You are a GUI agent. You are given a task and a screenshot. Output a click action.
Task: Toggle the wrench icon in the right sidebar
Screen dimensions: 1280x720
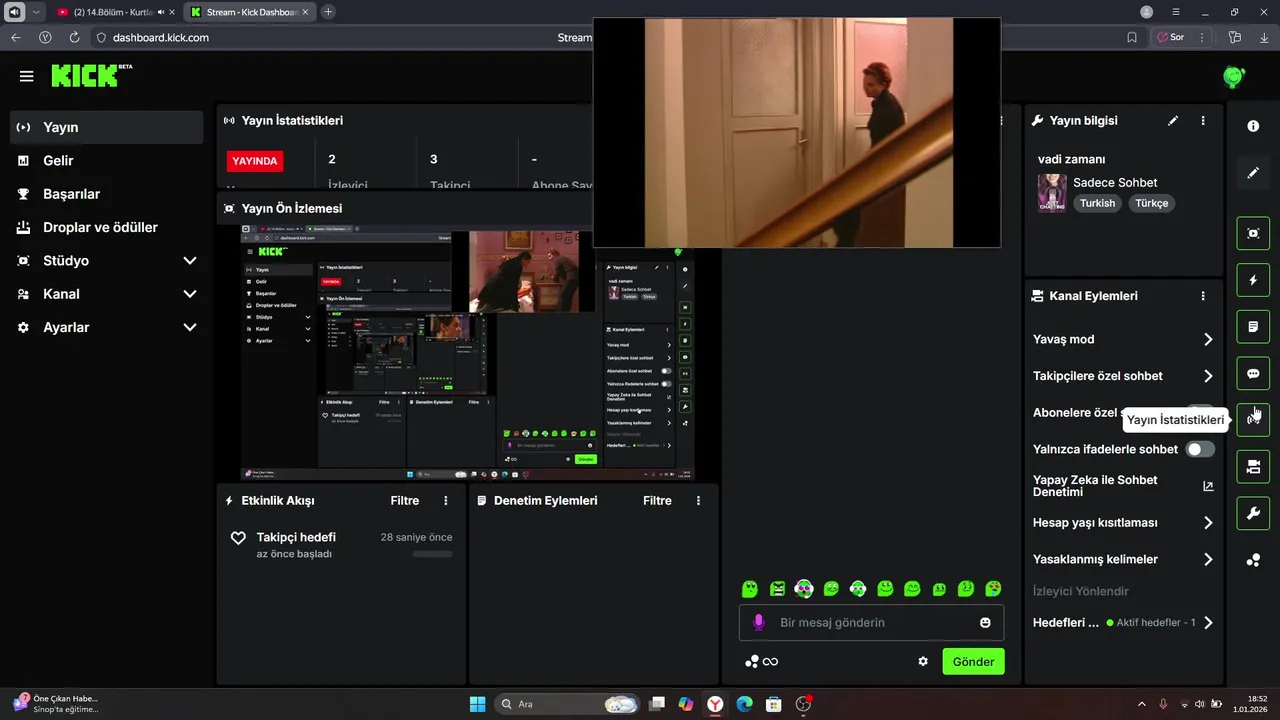tap(1253, 514)
